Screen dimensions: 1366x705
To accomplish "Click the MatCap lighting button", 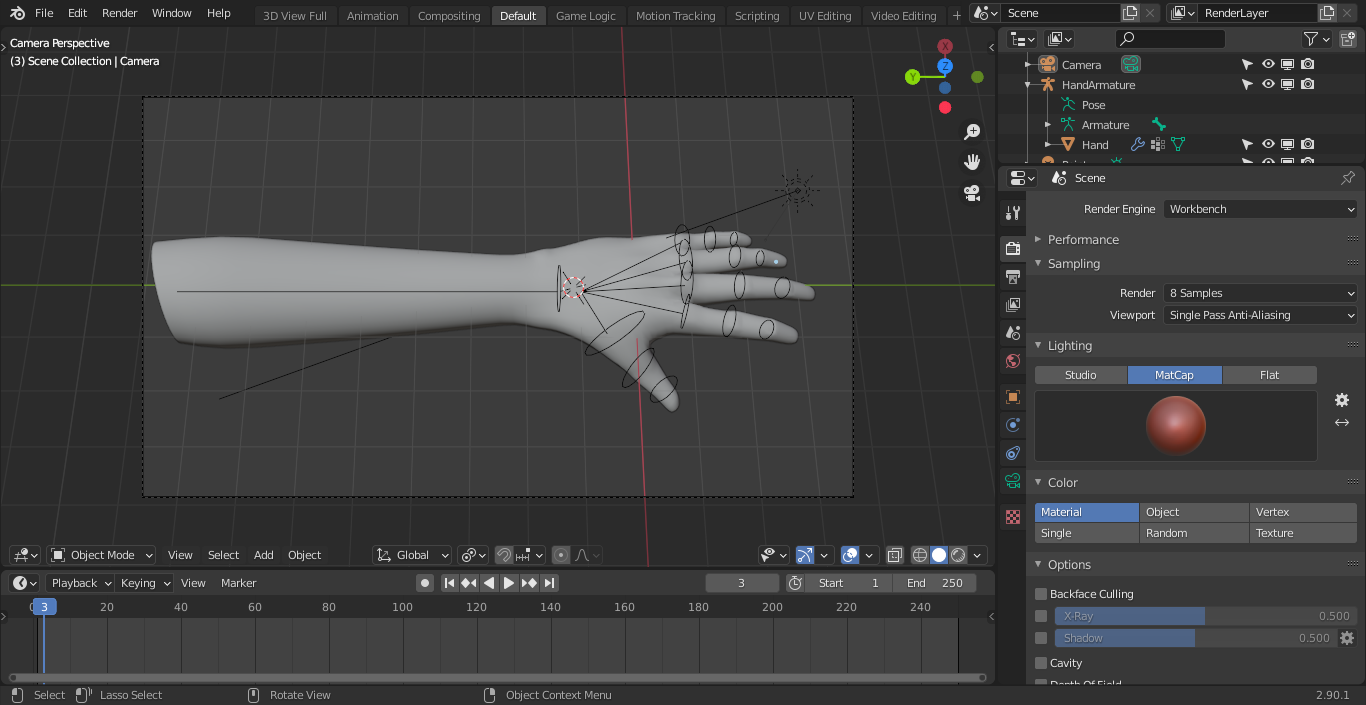I will pyautogui.click(x=1174, y=374).
